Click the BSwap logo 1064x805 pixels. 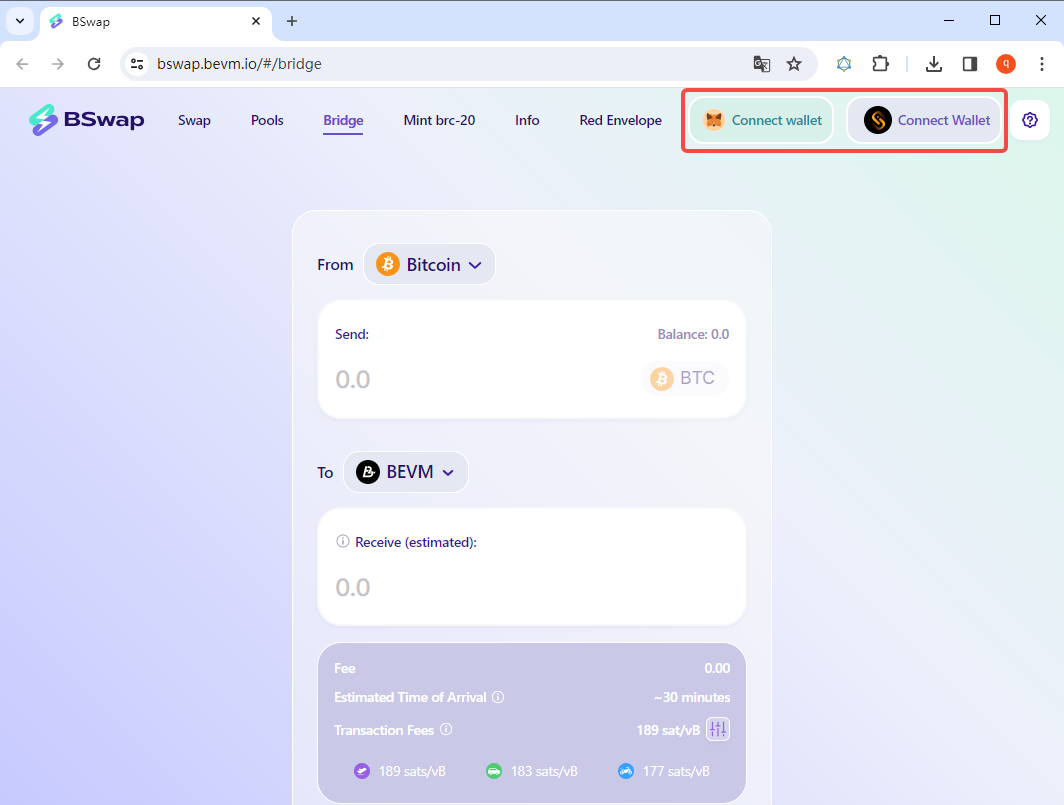pyautogui.click(x=86, y=119)
